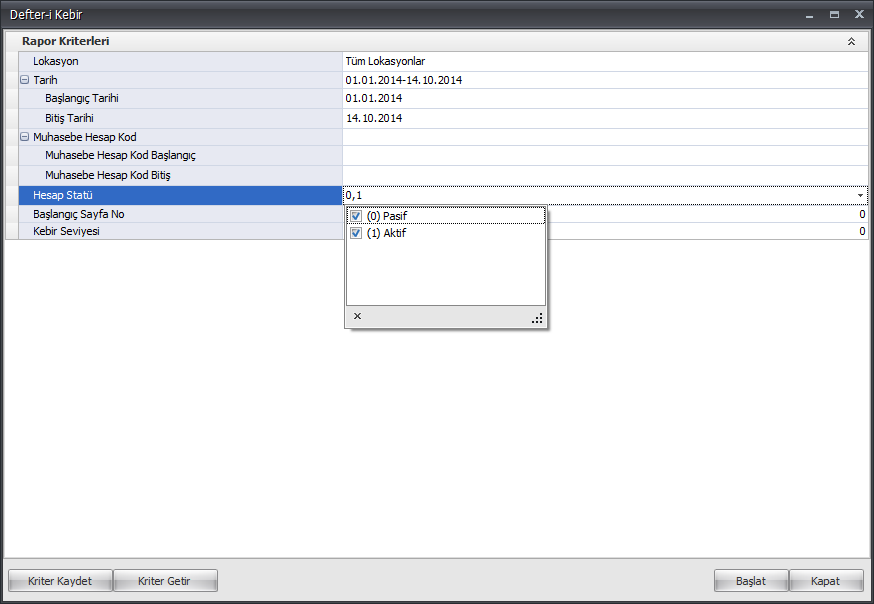Click the Kapat button
Image resolution: width=874 pixels, height=604 pixels.
tap(826, 581)
